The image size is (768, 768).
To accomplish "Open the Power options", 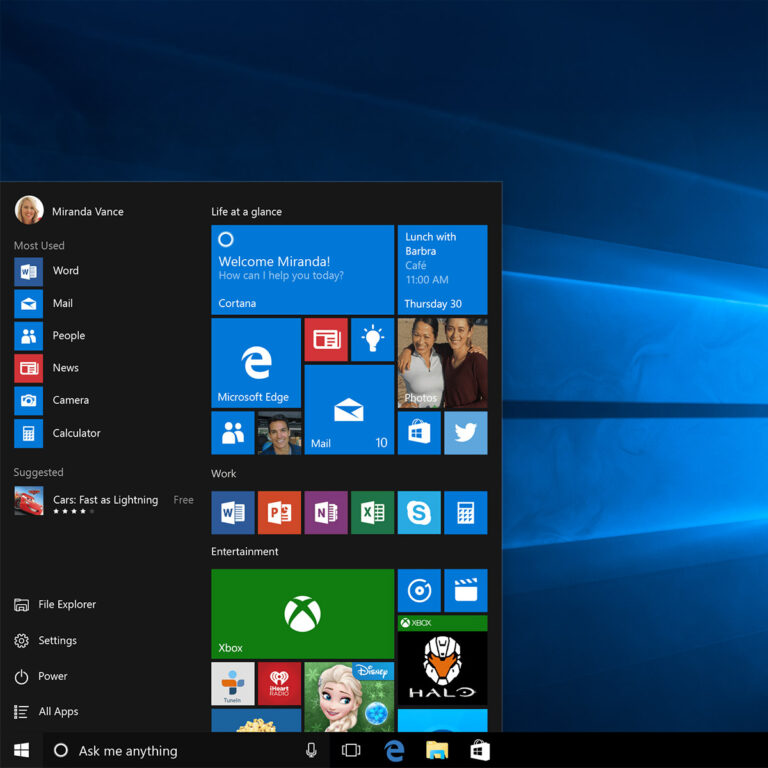I will click(41, 676).
